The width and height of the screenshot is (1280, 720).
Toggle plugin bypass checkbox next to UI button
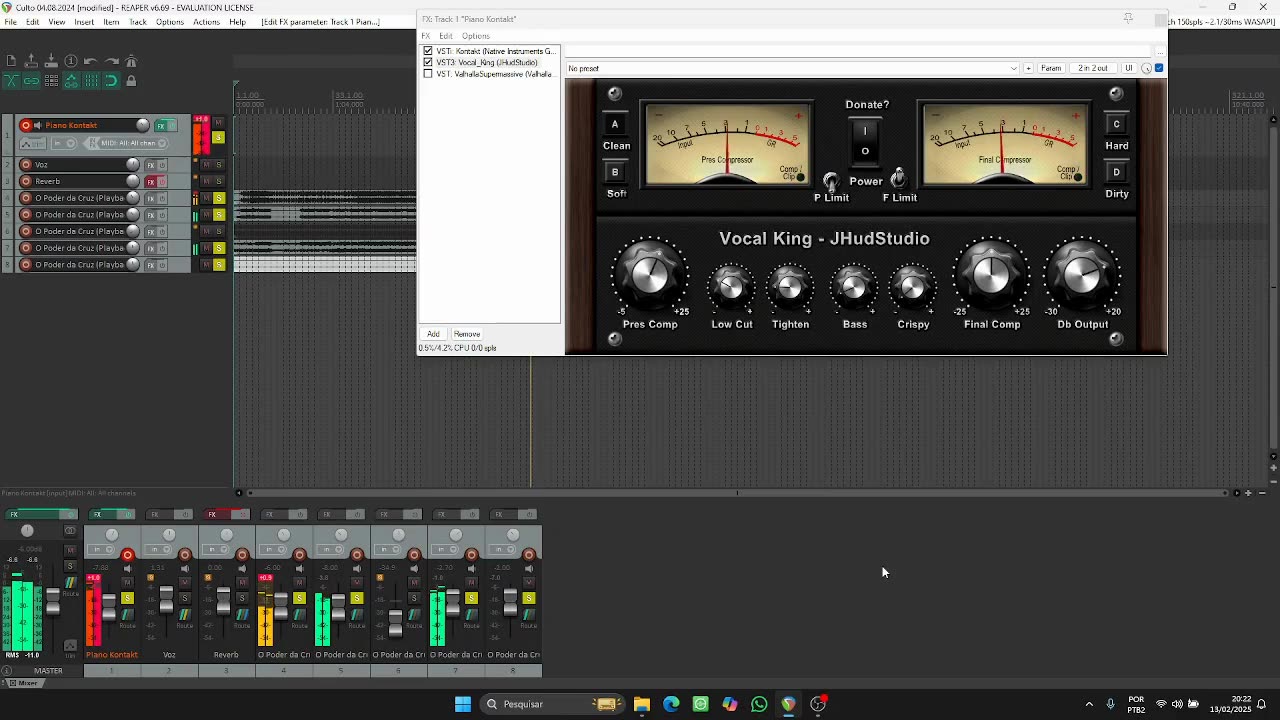1159,68
